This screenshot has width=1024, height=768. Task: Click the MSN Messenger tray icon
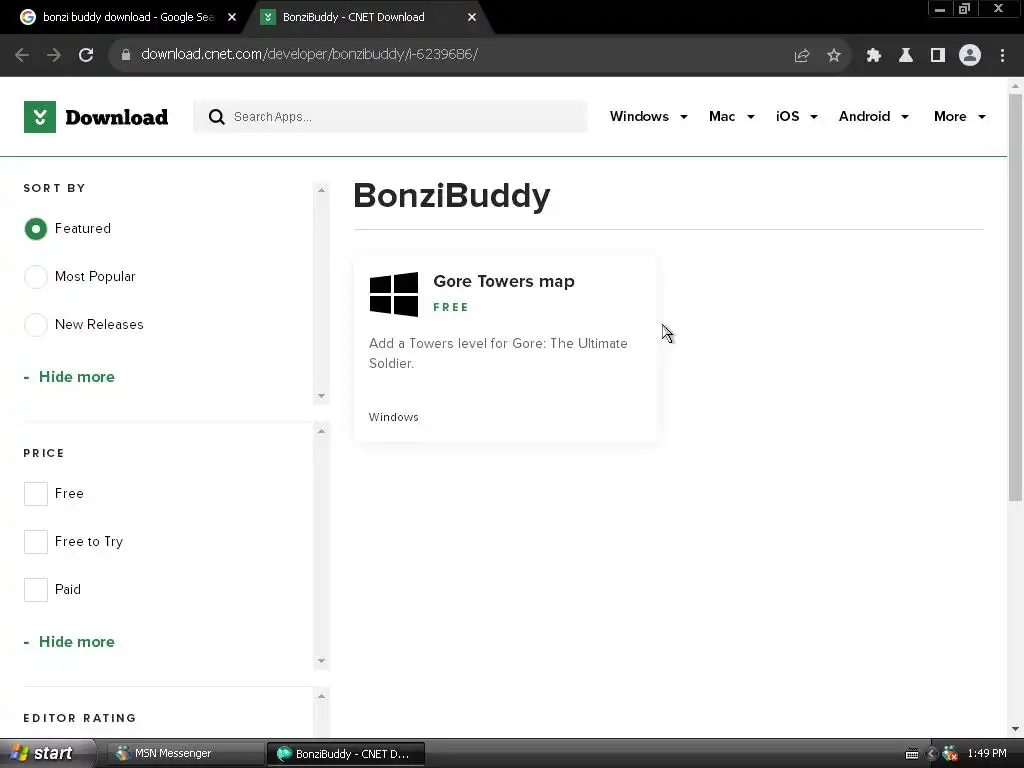point(950,754)
